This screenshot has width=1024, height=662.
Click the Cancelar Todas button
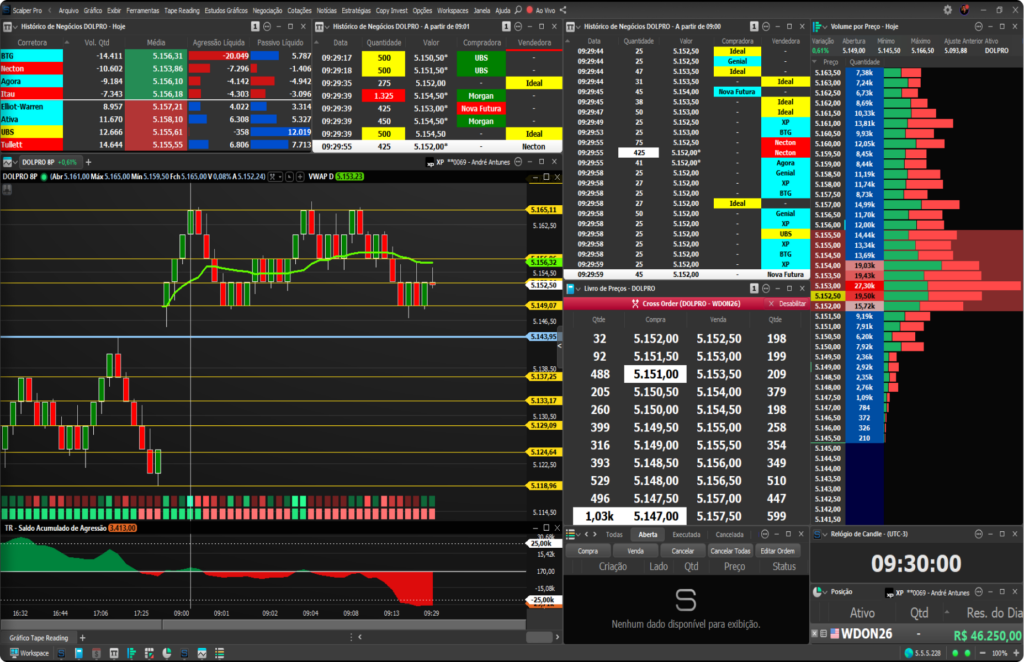730,551
